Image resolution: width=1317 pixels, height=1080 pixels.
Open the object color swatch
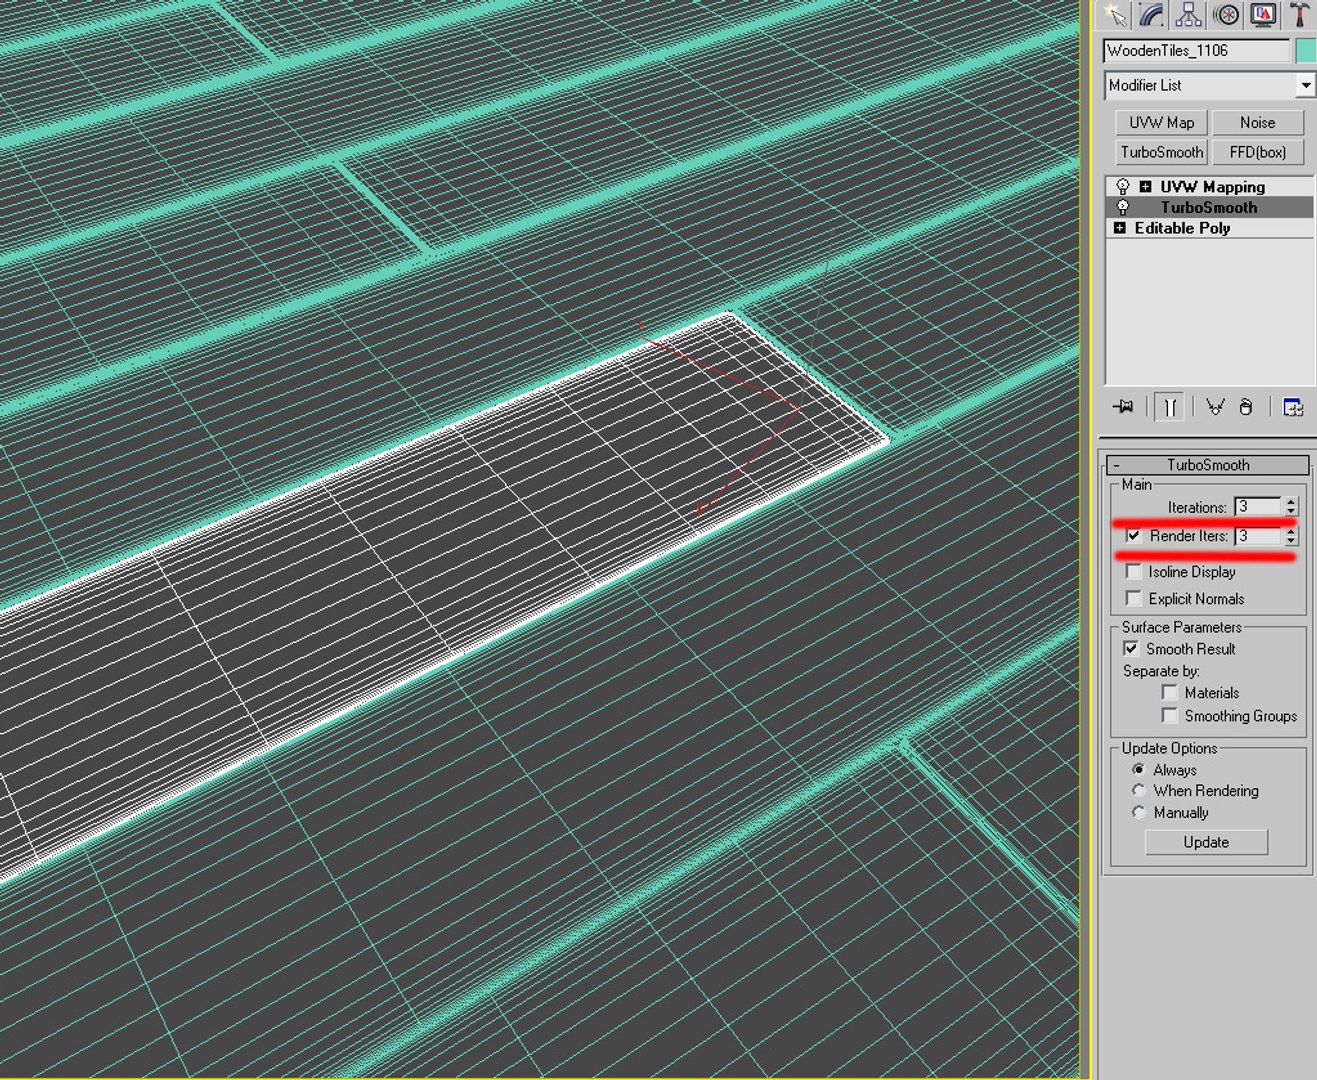click(1305, 50)
